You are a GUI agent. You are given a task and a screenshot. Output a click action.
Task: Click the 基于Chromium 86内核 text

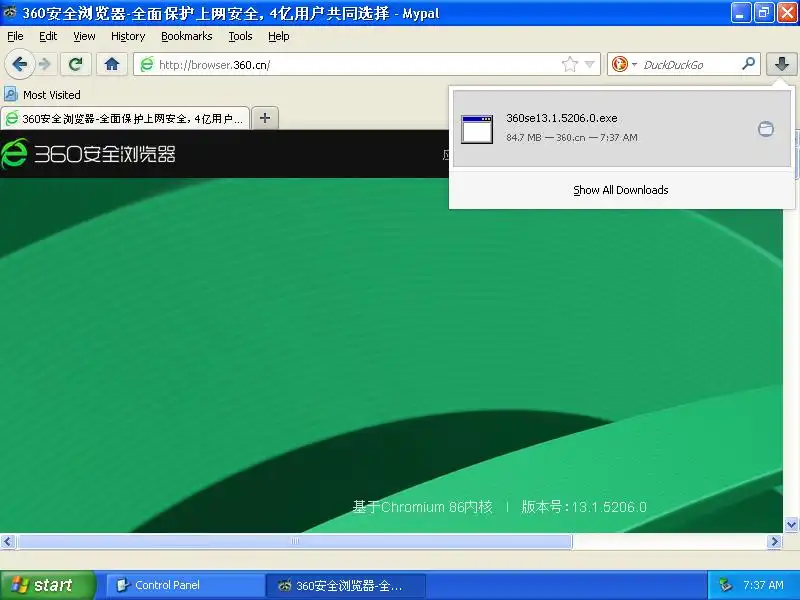click(x=422, y=507)
